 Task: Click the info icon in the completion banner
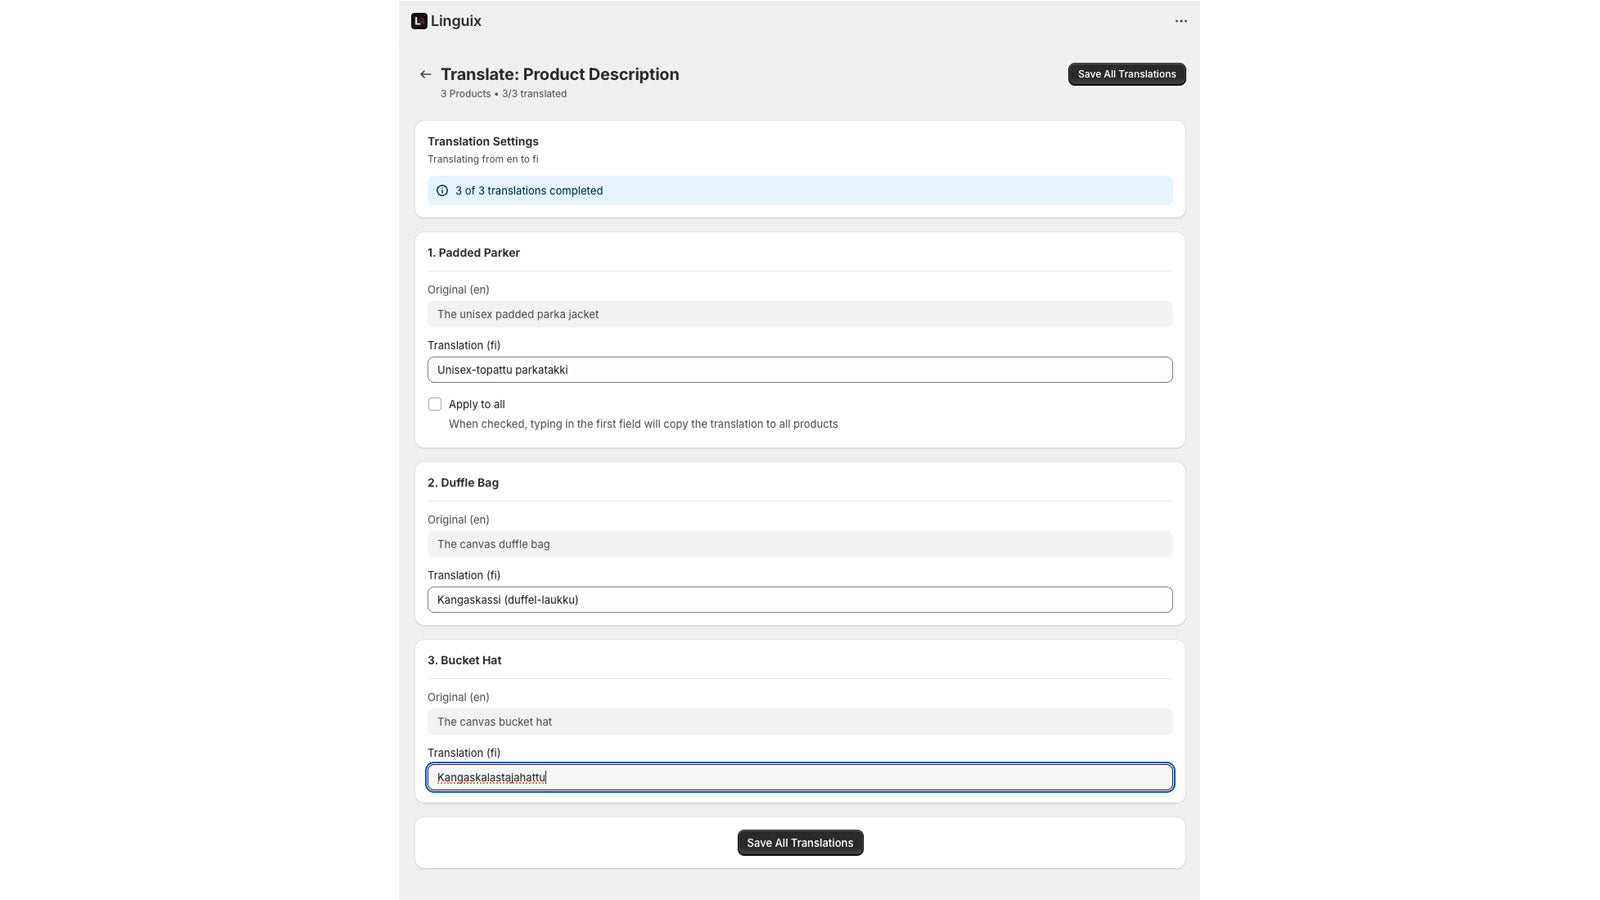coord(442,191)
